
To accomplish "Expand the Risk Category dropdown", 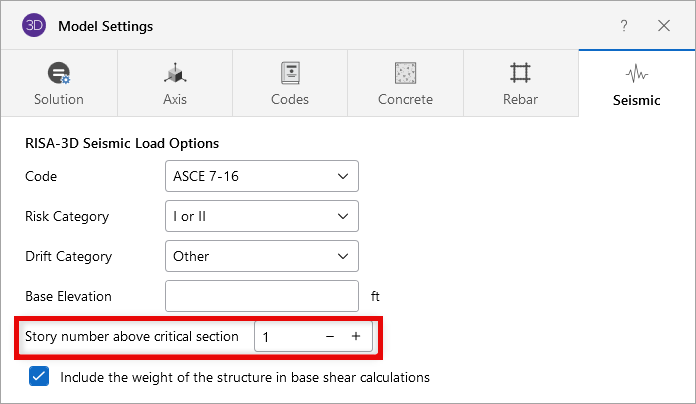I will point(261,216).
